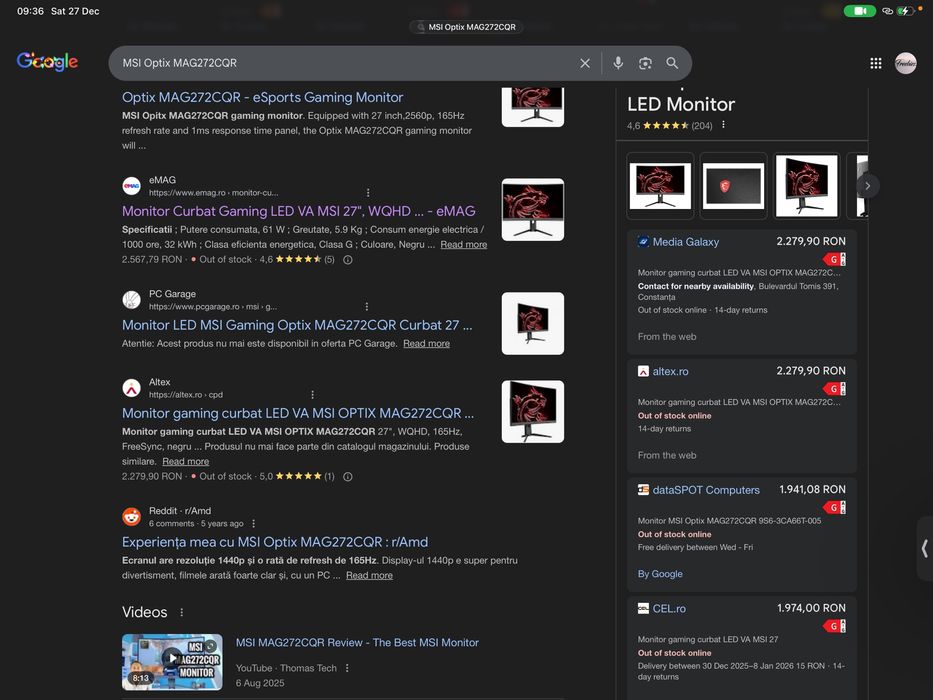The width and height of the screenshot is (933, 700).
Task: Open Altex Monitor gaming curbat link
Action: point(298,413)
